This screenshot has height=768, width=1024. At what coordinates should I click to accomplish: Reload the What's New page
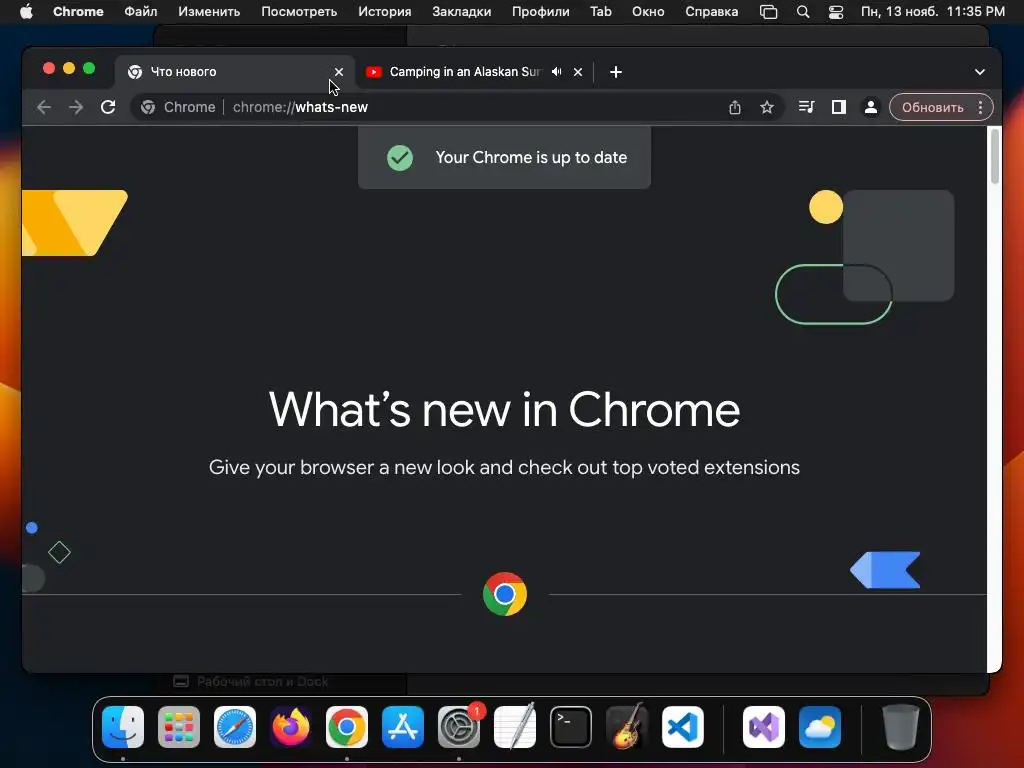(x=108, y=107)
